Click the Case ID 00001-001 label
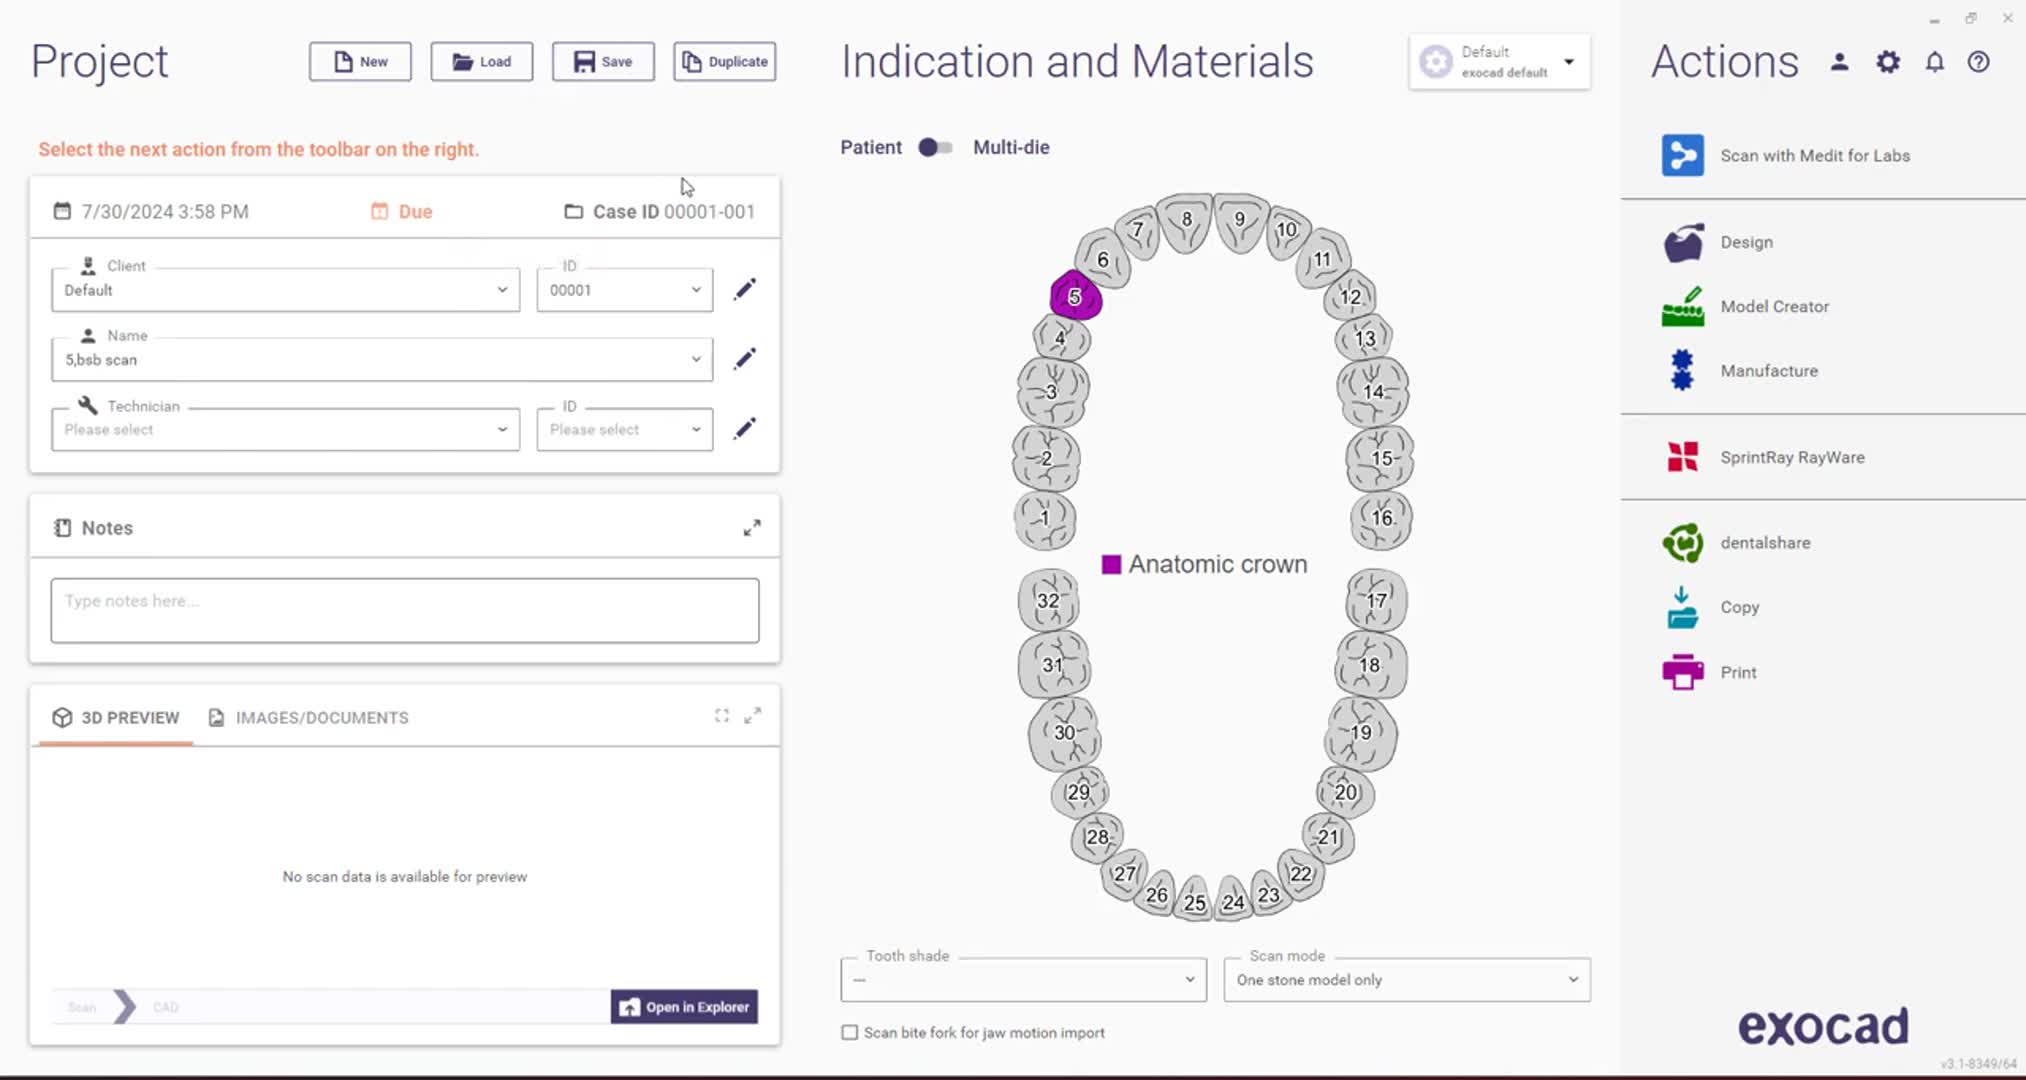The height and width of the screenshot is (1080, 2026). (660, 211)
